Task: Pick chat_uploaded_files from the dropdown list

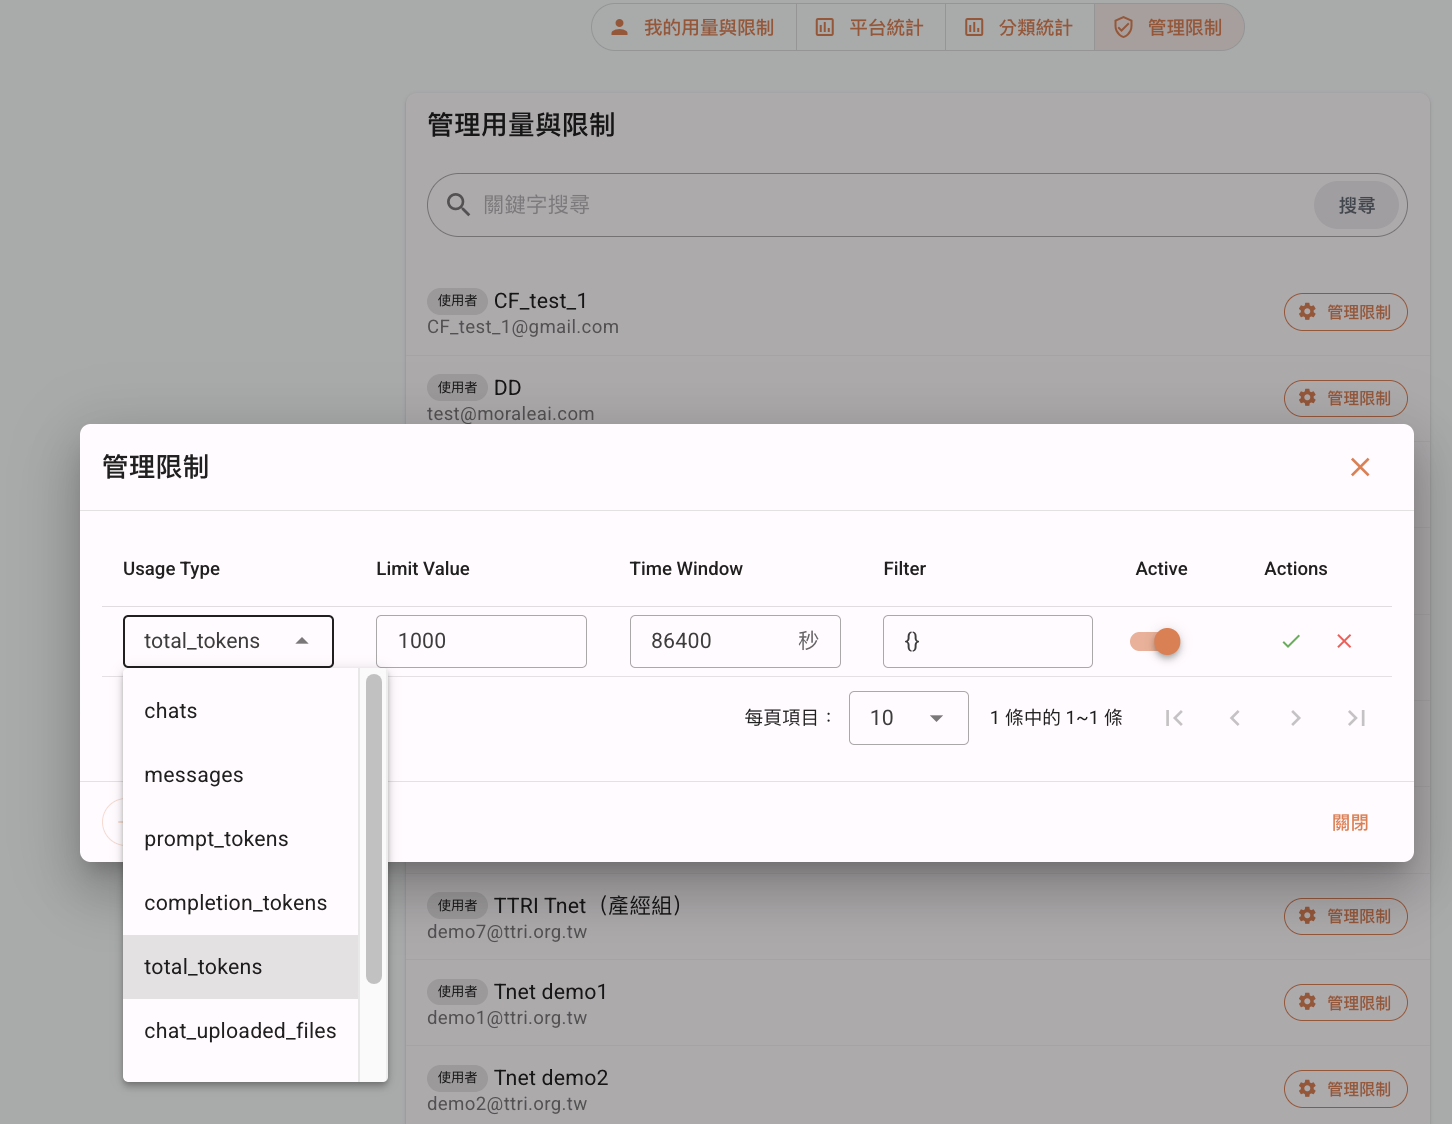Action: (240, 1031)
